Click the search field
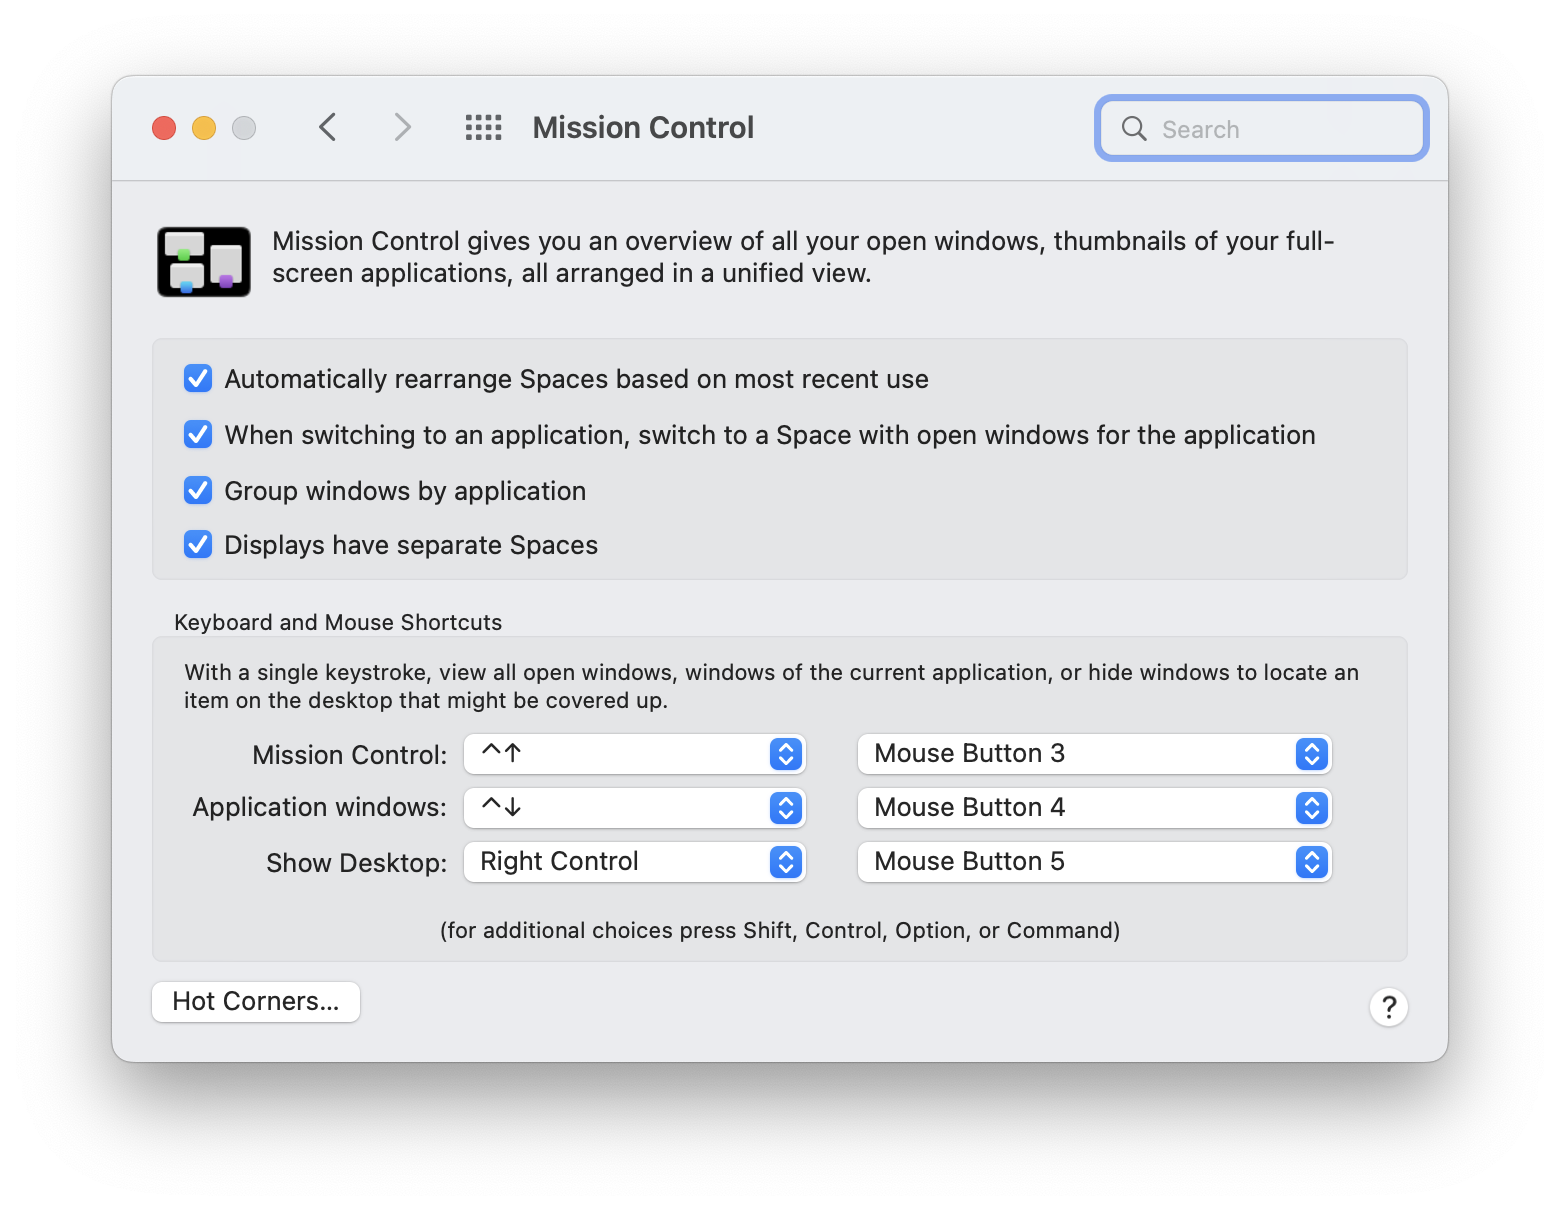The height and width of the screenshot is (1210, 1560). point(1262,128)
